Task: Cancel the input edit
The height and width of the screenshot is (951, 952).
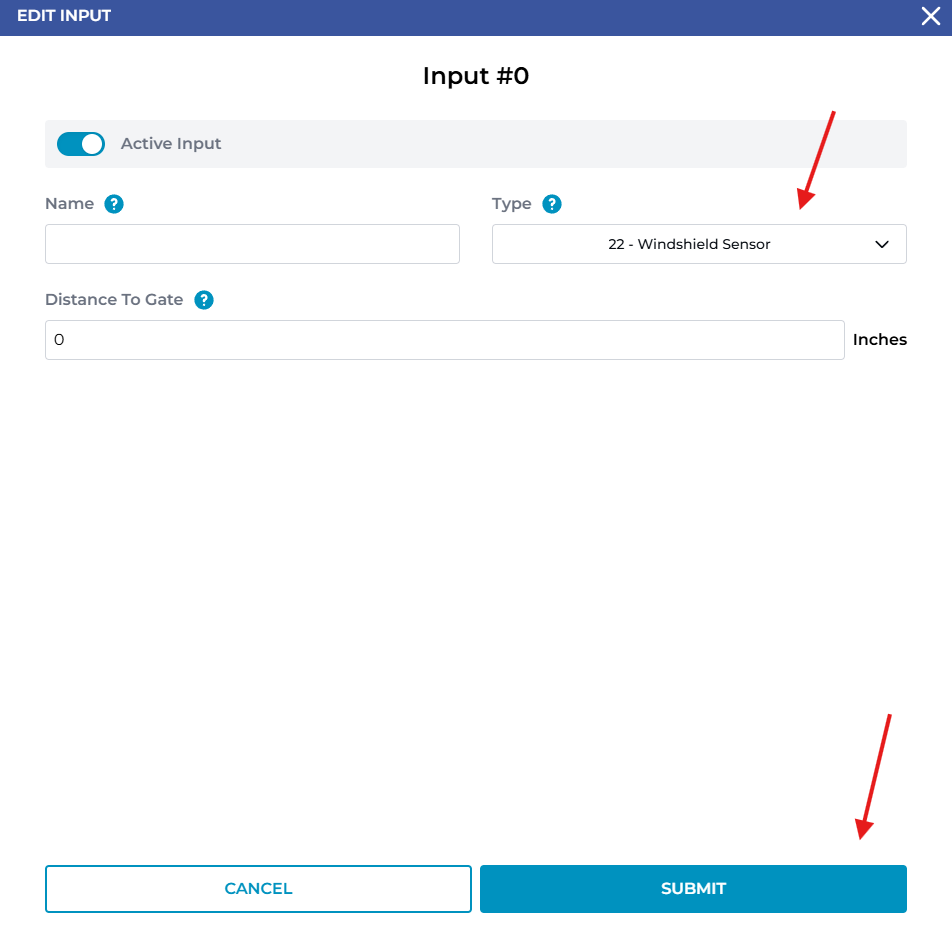Action: pos(258,889)
